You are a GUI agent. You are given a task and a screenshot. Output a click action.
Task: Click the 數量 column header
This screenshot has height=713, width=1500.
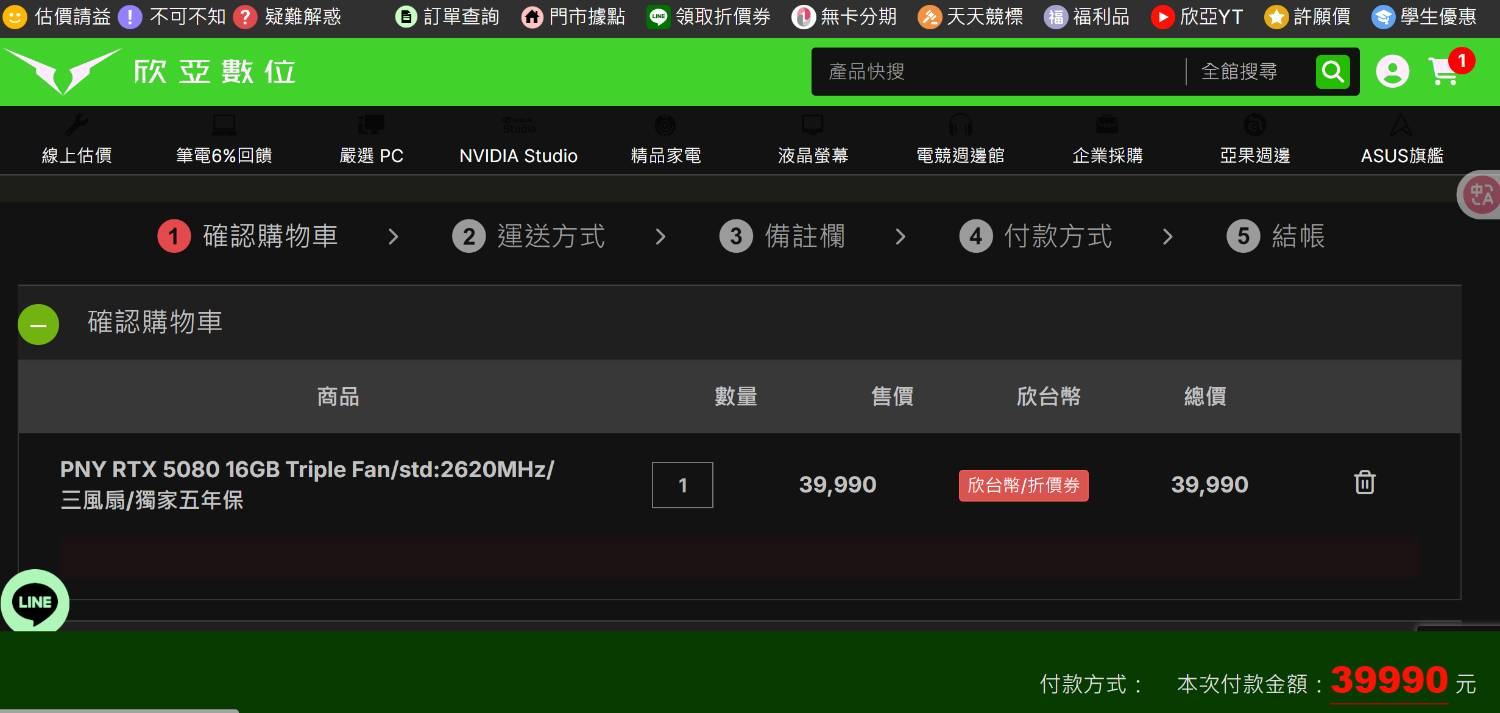pos(736,397)
